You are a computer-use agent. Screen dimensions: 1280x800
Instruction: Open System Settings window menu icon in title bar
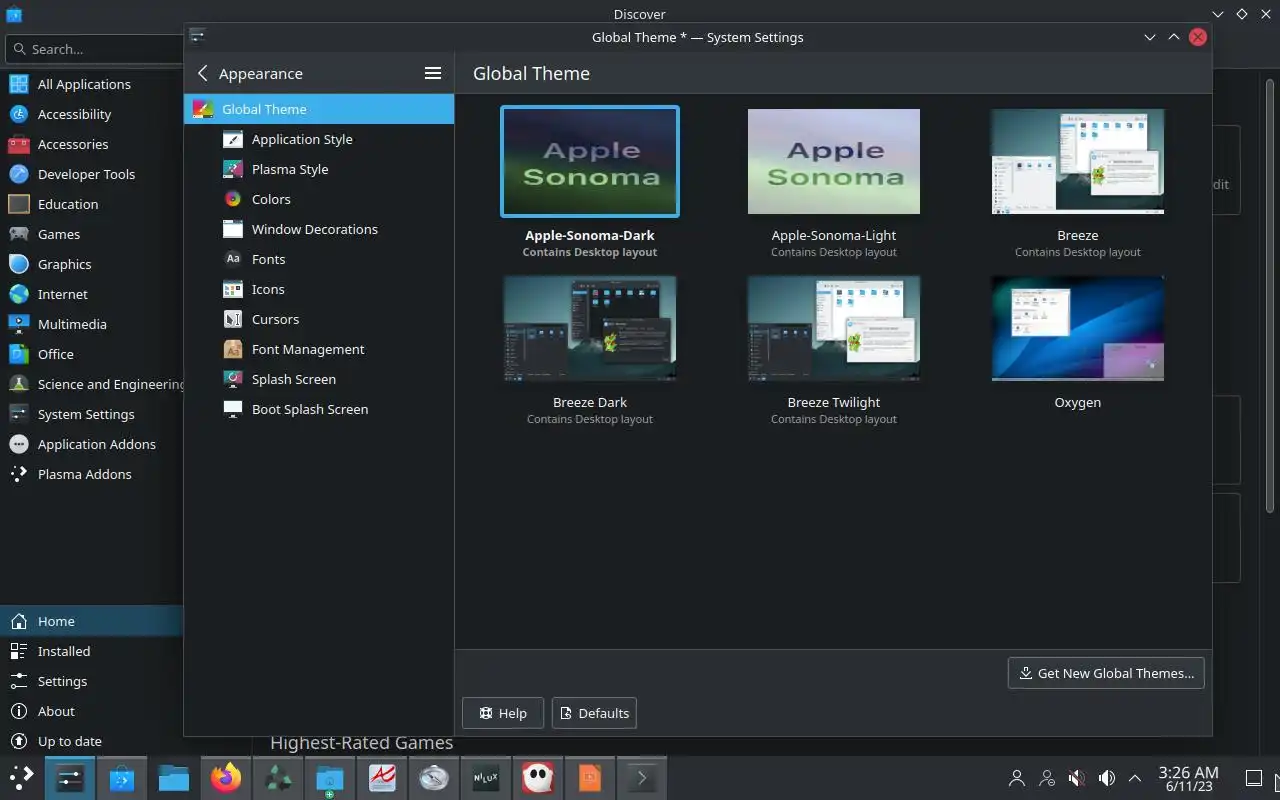point(196,36)
